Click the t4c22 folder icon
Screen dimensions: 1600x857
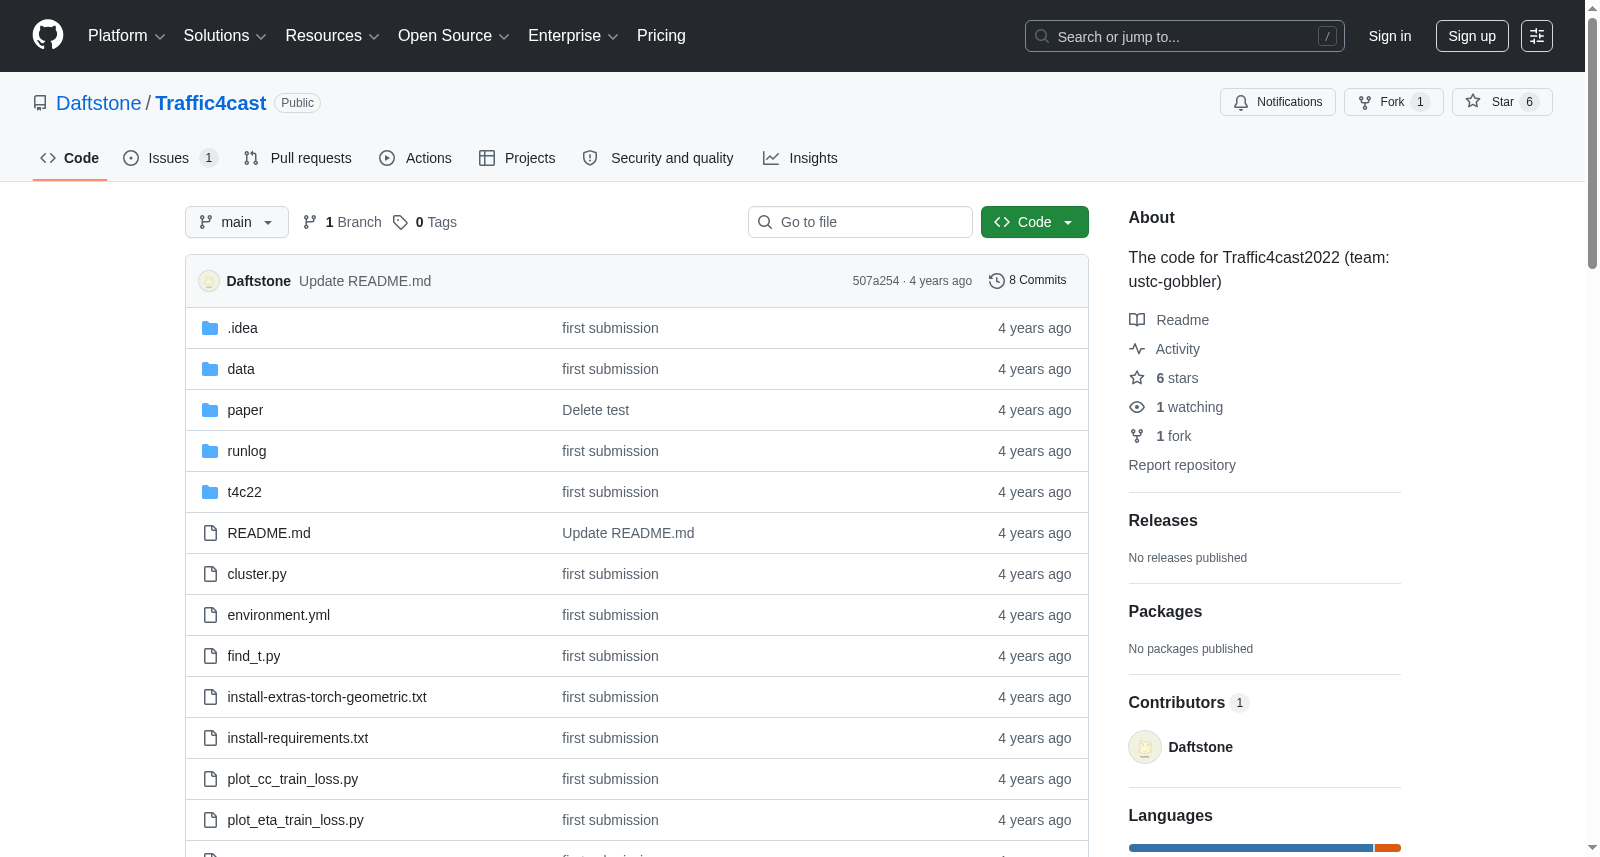[x=210, y=492]
